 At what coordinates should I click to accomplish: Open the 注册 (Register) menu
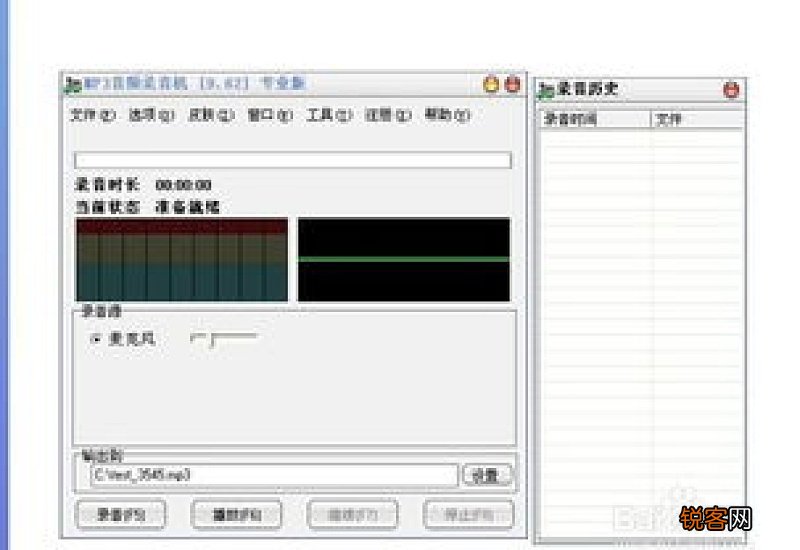388,115
